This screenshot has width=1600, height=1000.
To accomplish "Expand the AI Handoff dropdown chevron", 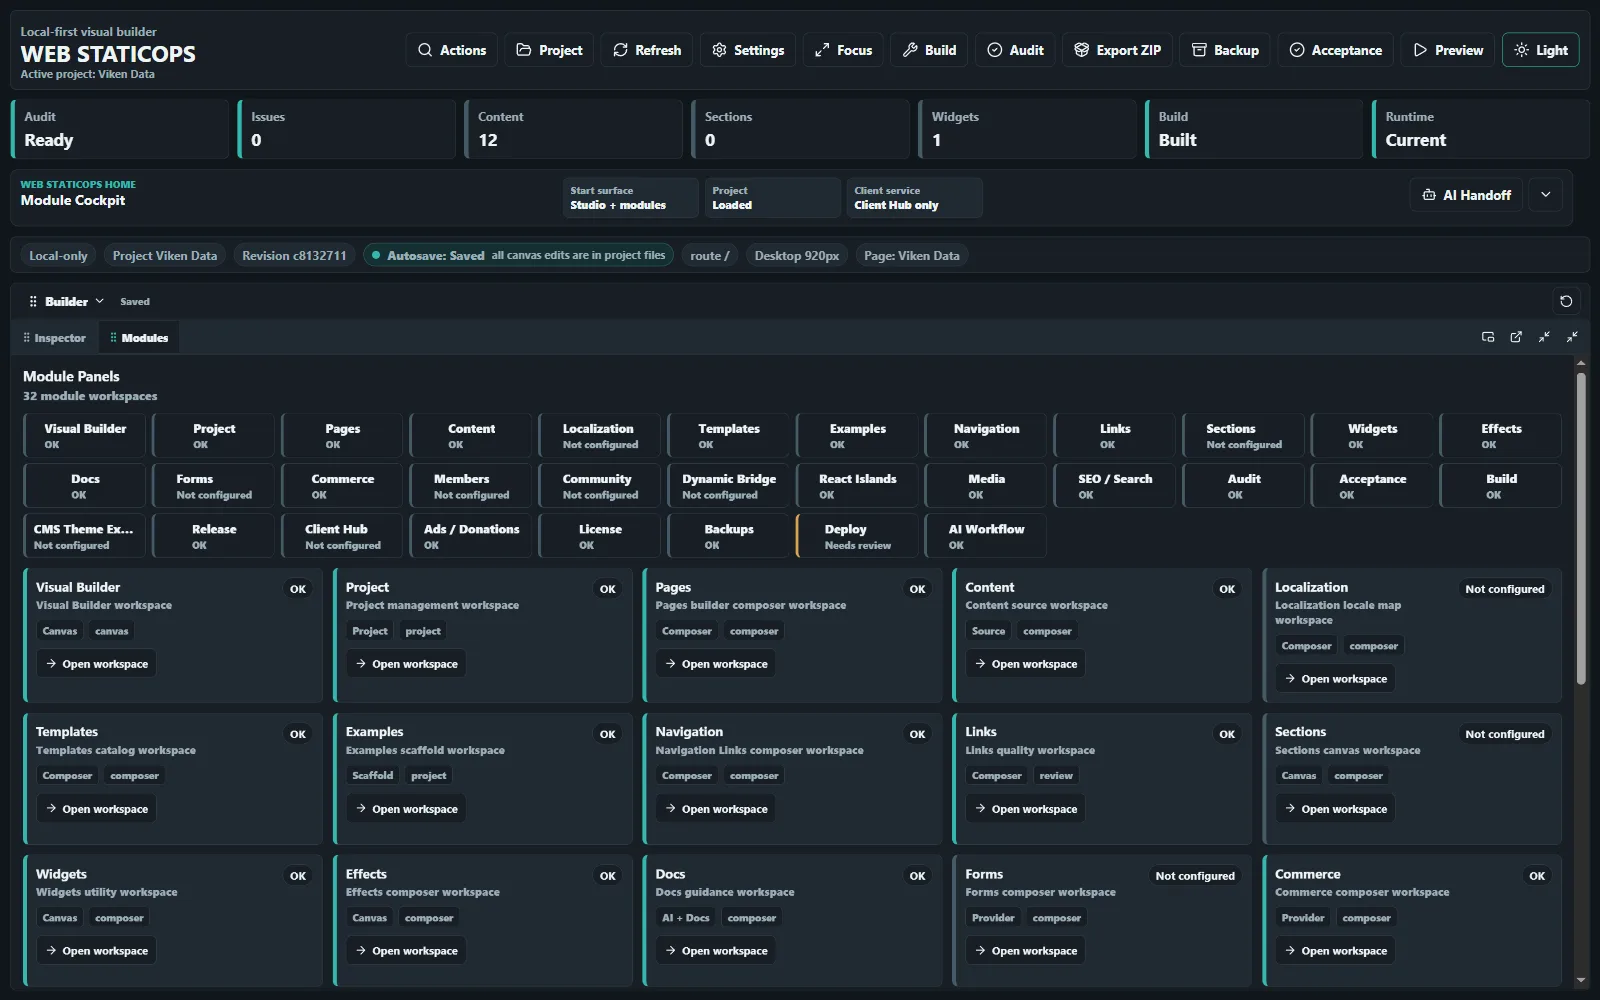I will [x=1546, y=195].
